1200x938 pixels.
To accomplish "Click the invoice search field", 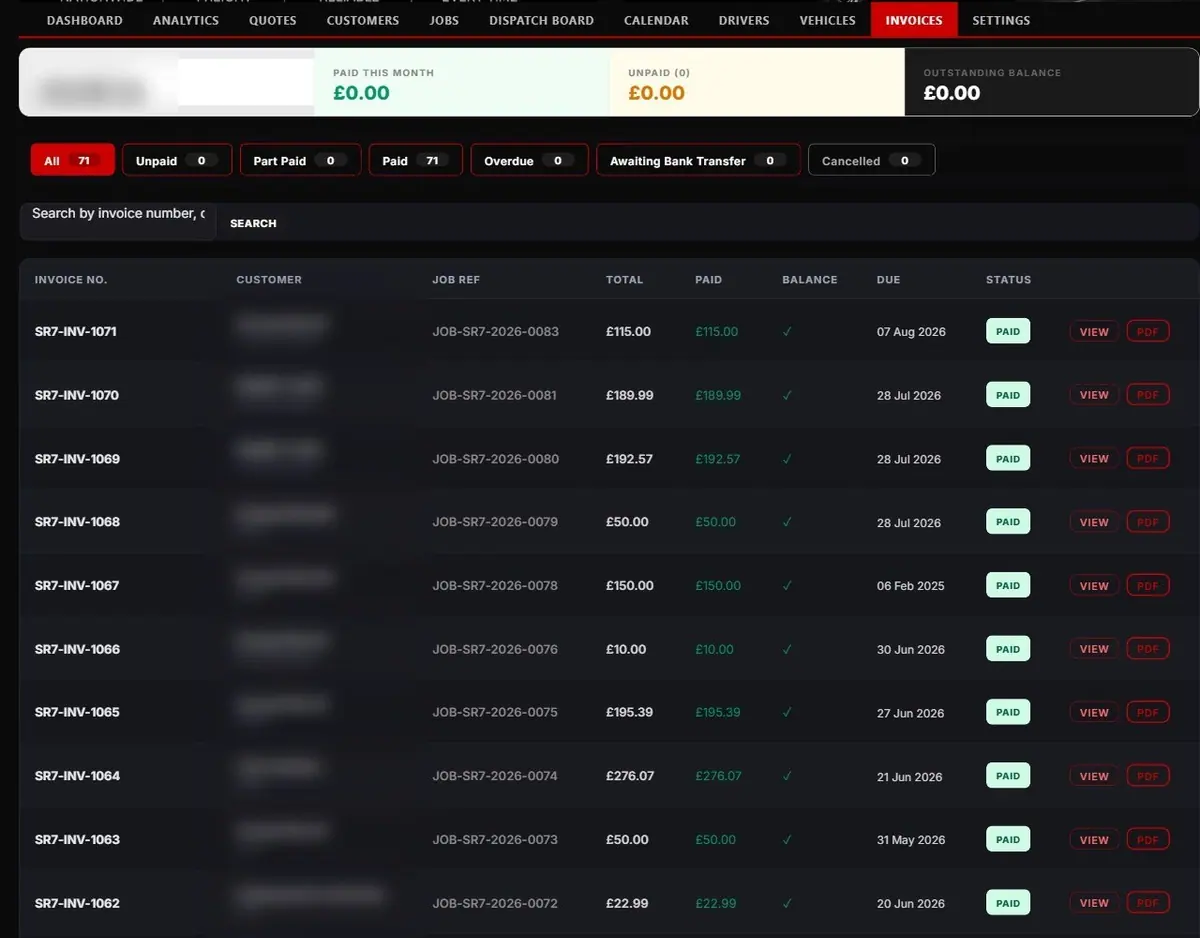I will tap(118, 222).
